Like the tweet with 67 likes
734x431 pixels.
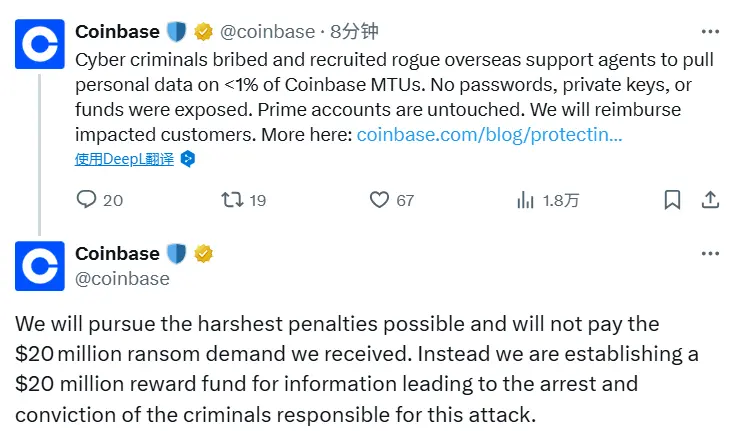pos(379,200)
